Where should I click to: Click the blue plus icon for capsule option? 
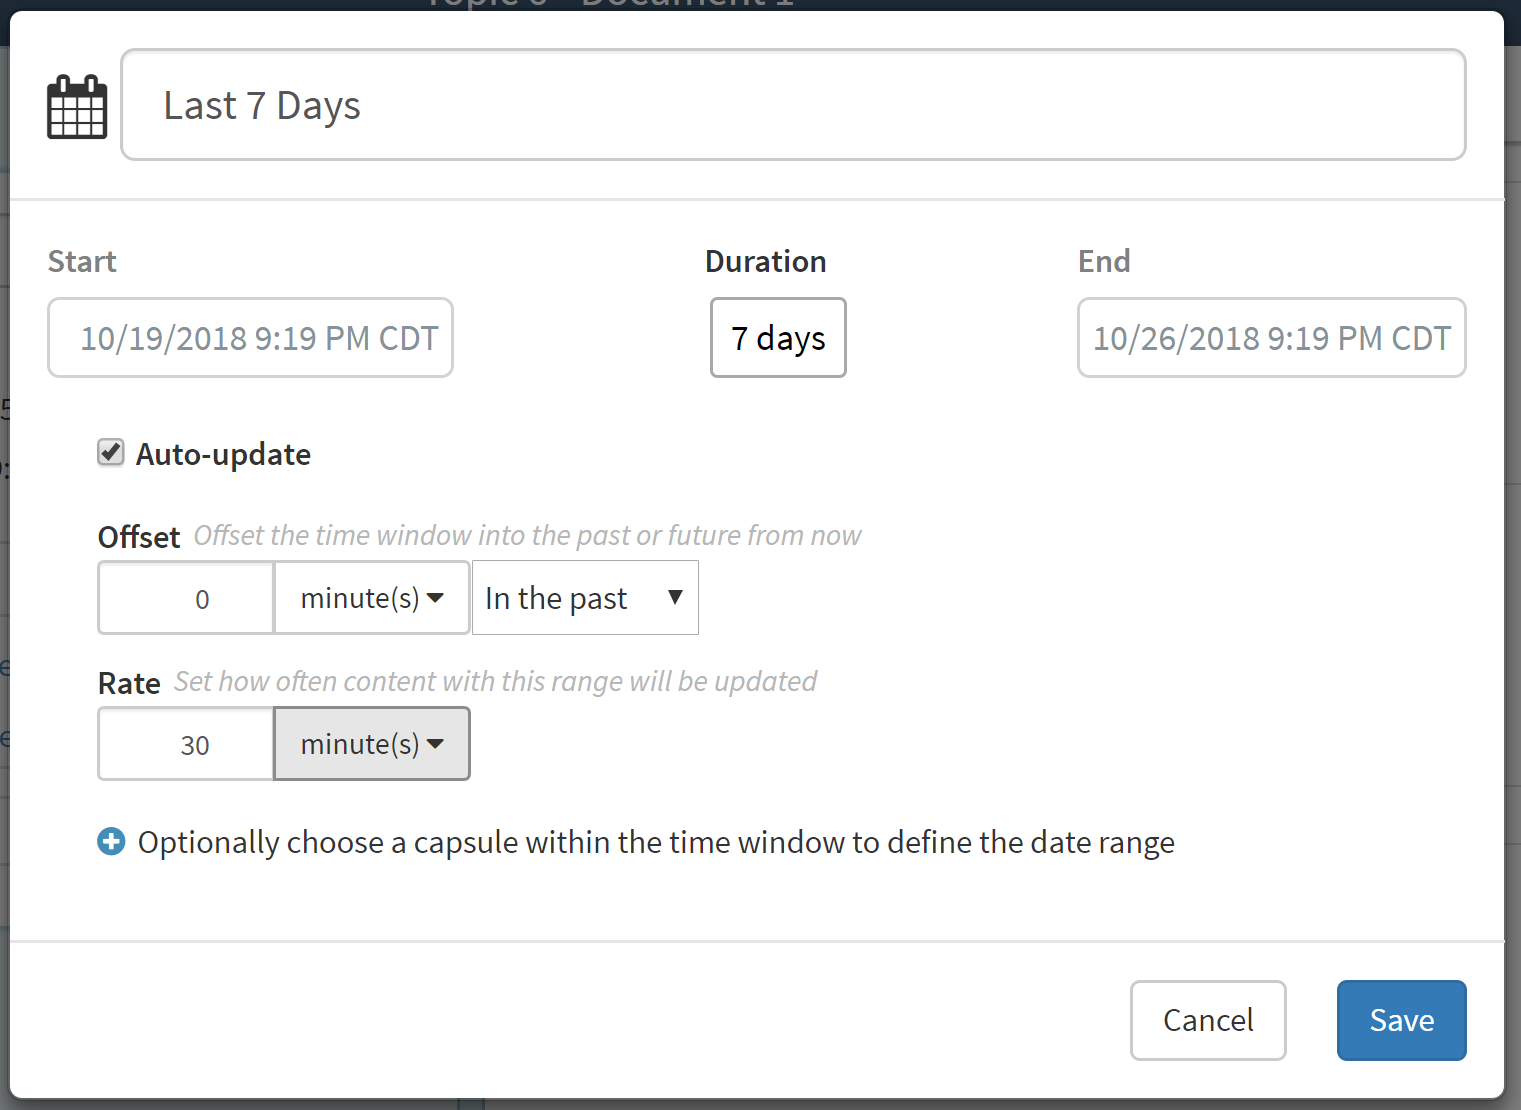click(x=111, y=842)
